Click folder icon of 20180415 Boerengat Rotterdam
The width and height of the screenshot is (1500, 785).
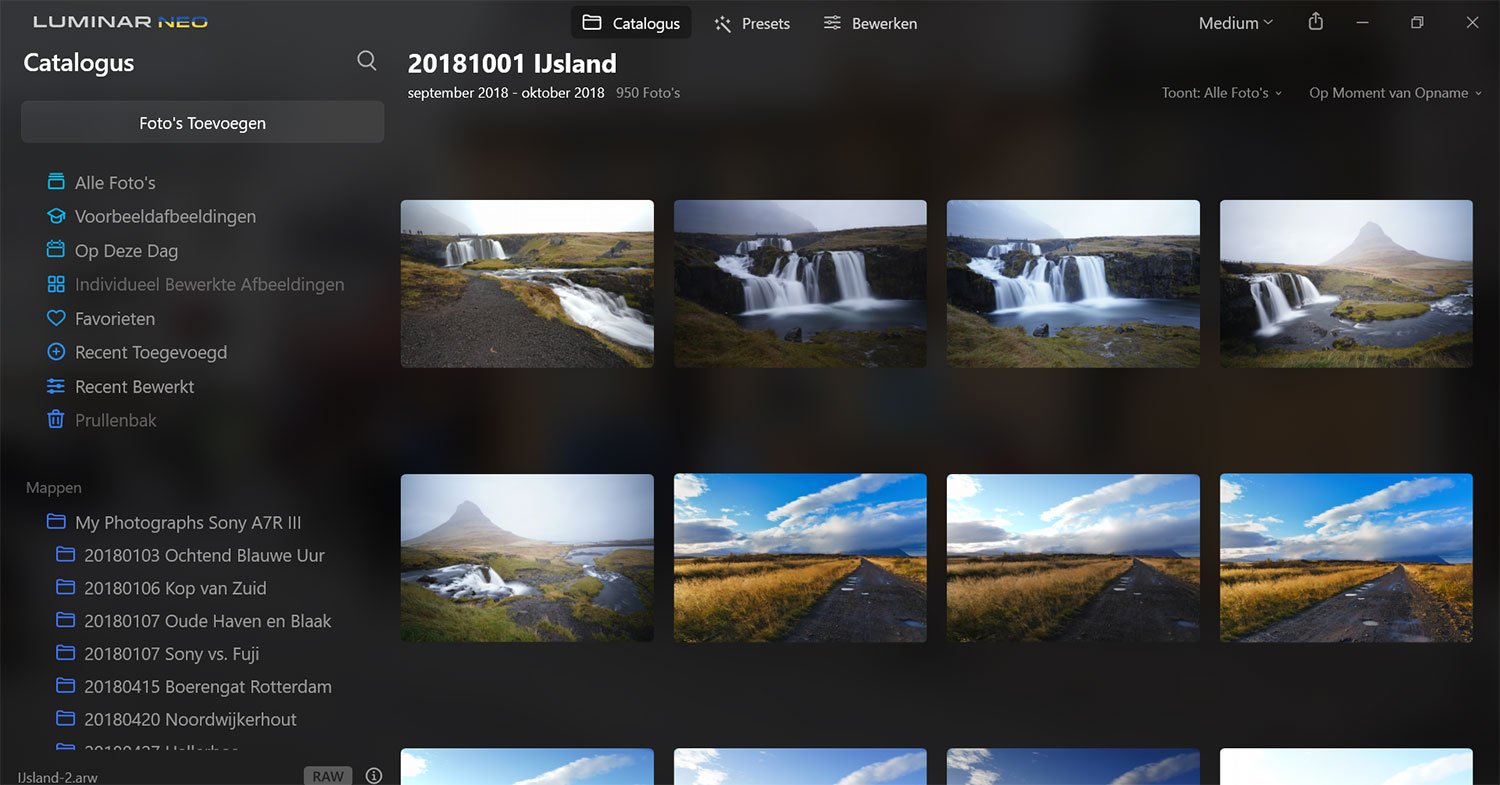click(x=66, y=686)
